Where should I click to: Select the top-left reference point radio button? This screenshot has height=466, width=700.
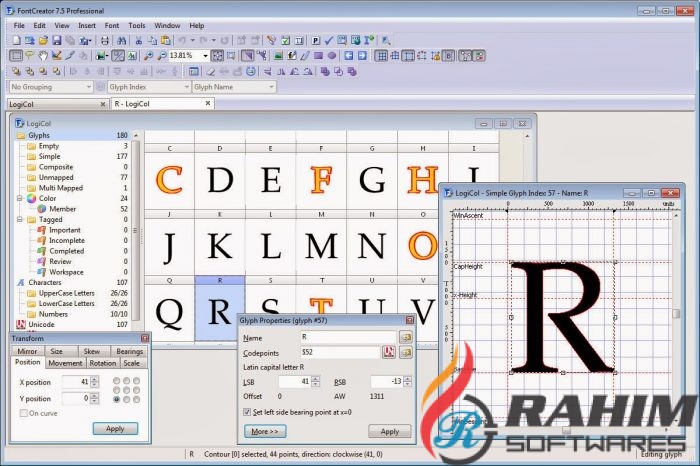tap(117, 381)
